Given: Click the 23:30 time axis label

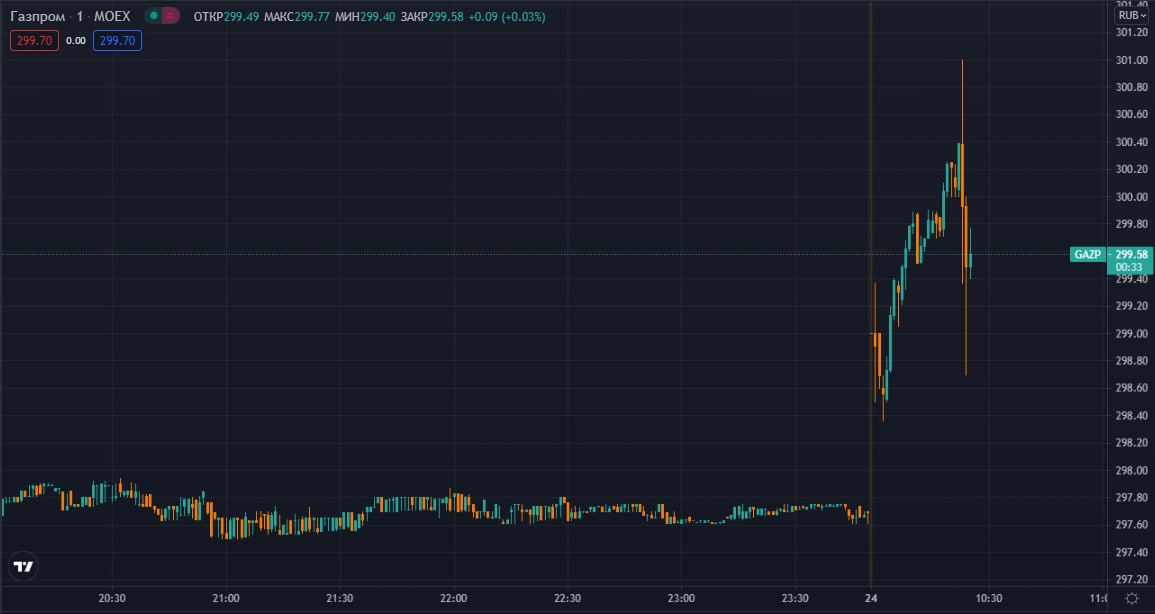Looking at the screenshot, I should click(795, 599).
